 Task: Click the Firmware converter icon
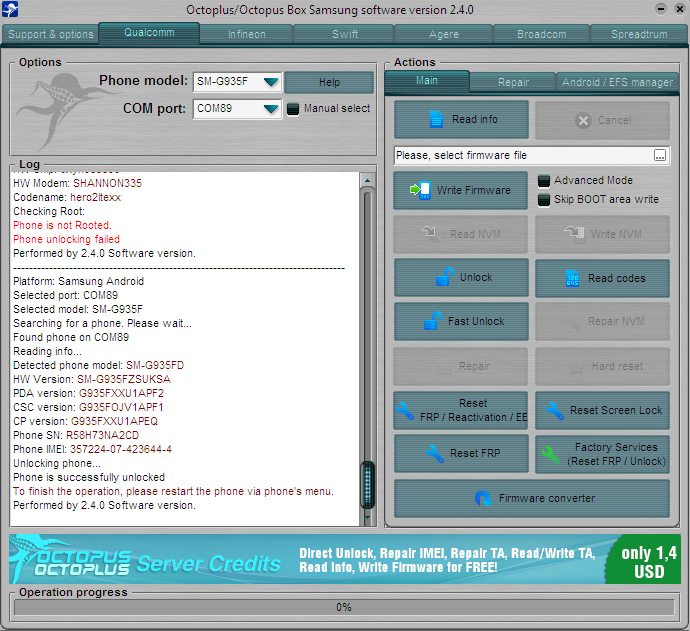483,498
